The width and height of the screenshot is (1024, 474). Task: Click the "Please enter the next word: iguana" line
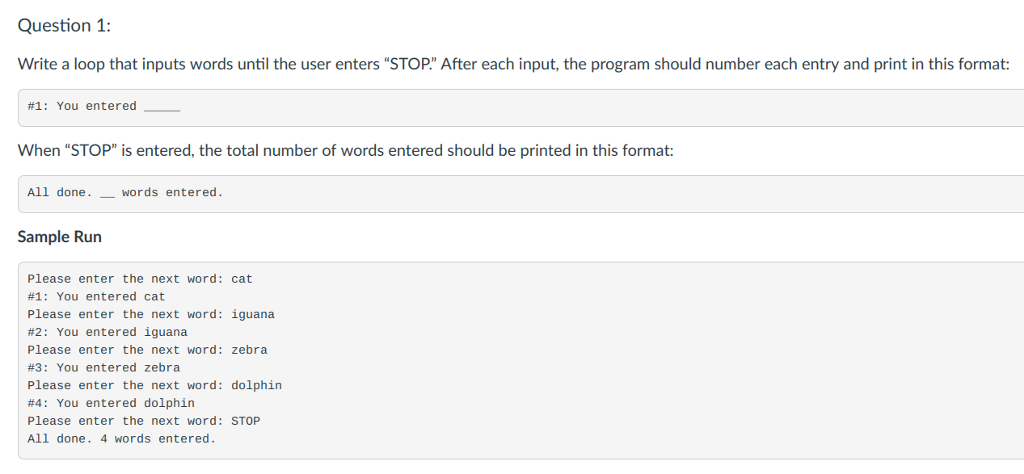[151, 314]
